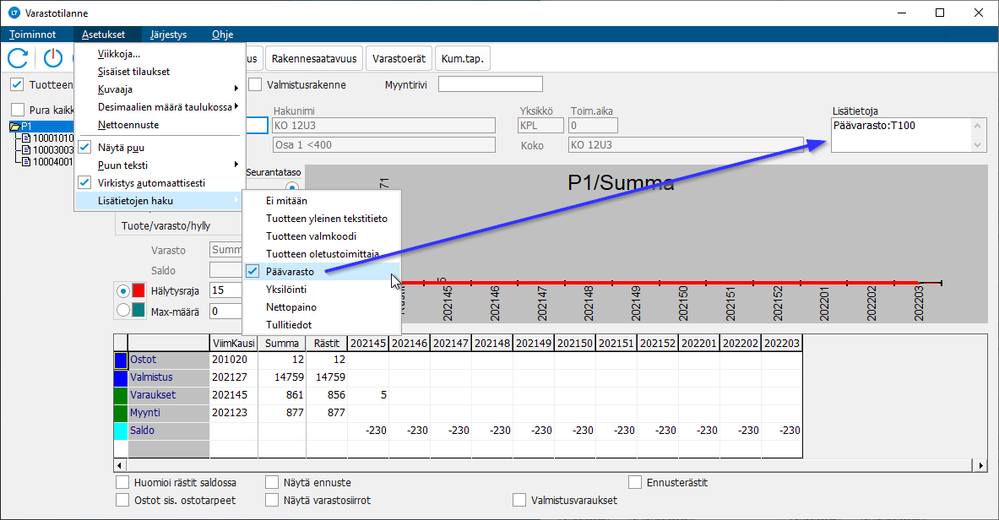Viewport: 999px width, 520px height.
Task: Click the refresh arrow toolbar icon
Action: pyautogui.click(x=18, y=59)
